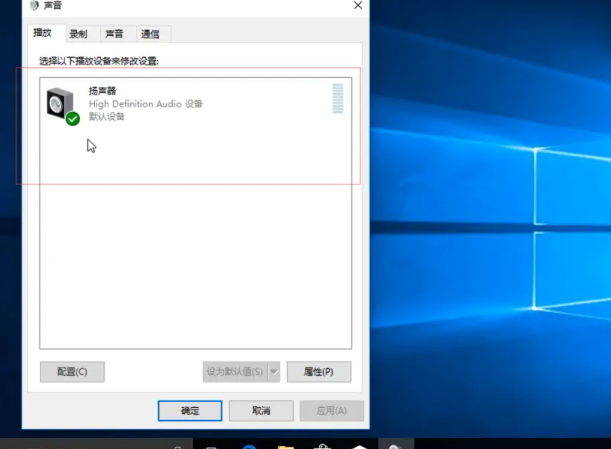Open the 通信 tab
The width and height of the screenshot is (611, 449).
pos(151,34)
